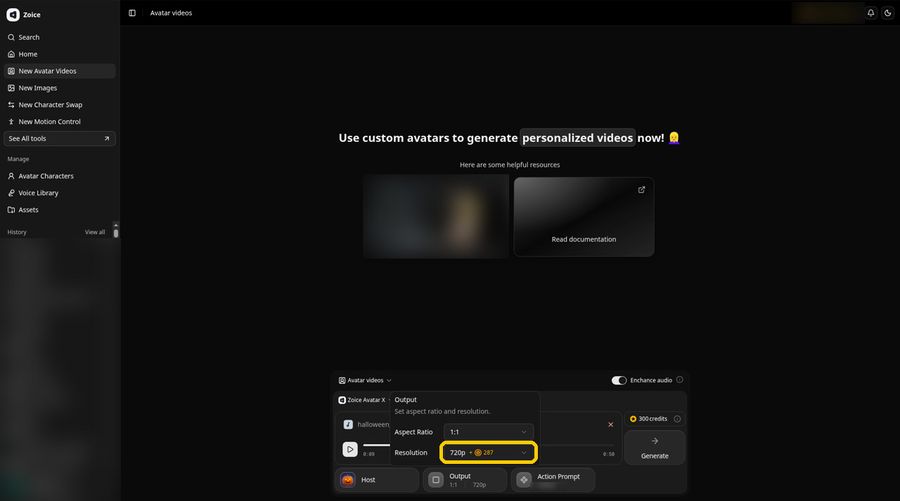Click the Zoice logo in sidebar header

coord(13,15)
